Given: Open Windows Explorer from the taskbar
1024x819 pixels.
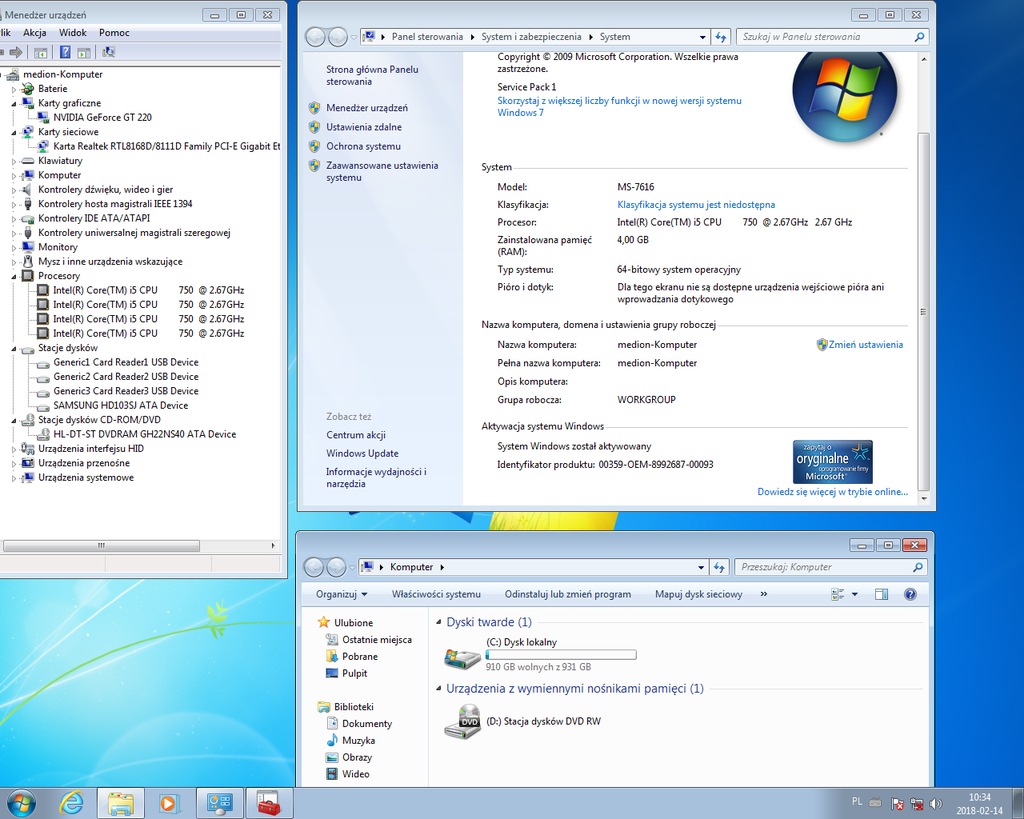Looking at the screenshot, I should 121,803.
